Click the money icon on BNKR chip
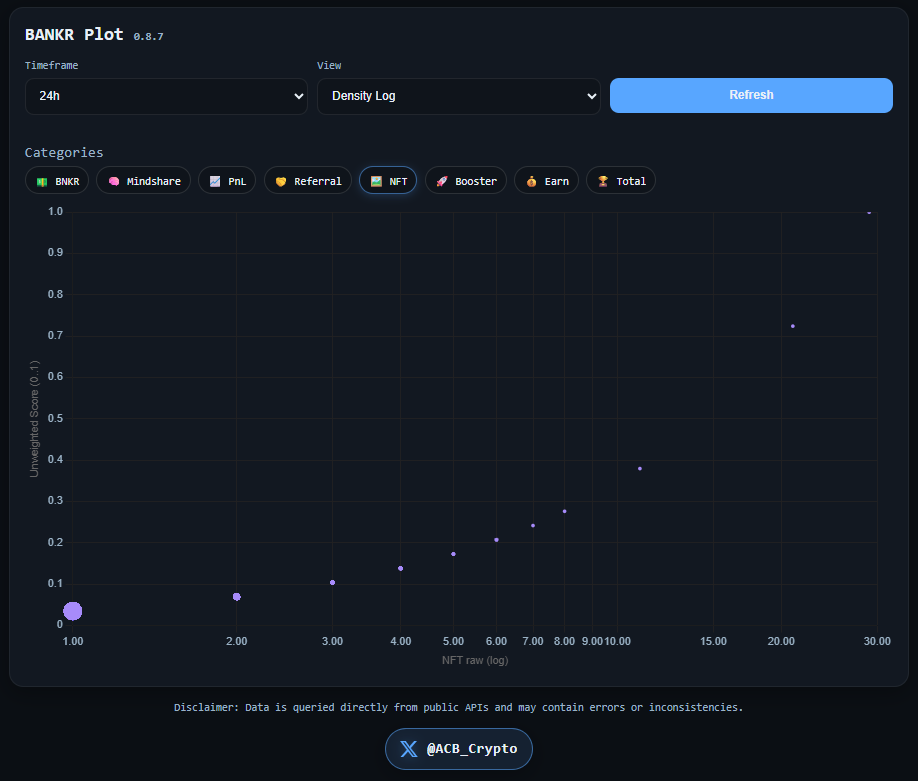Screen dimensions: 918x781 click(42, 181)
